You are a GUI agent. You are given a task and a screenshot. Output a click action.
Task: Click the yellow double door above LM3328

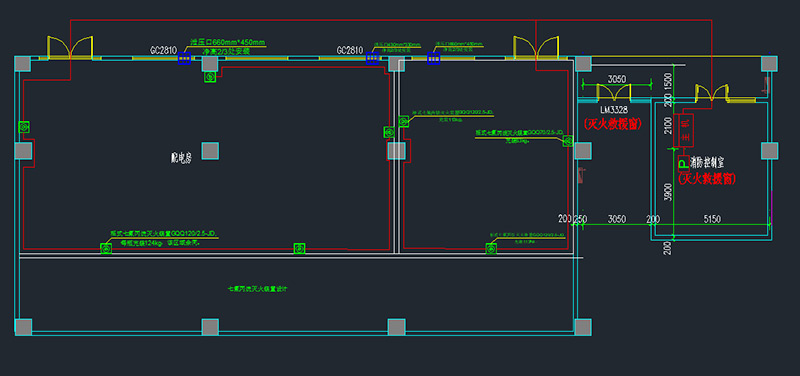pos(614,92)
